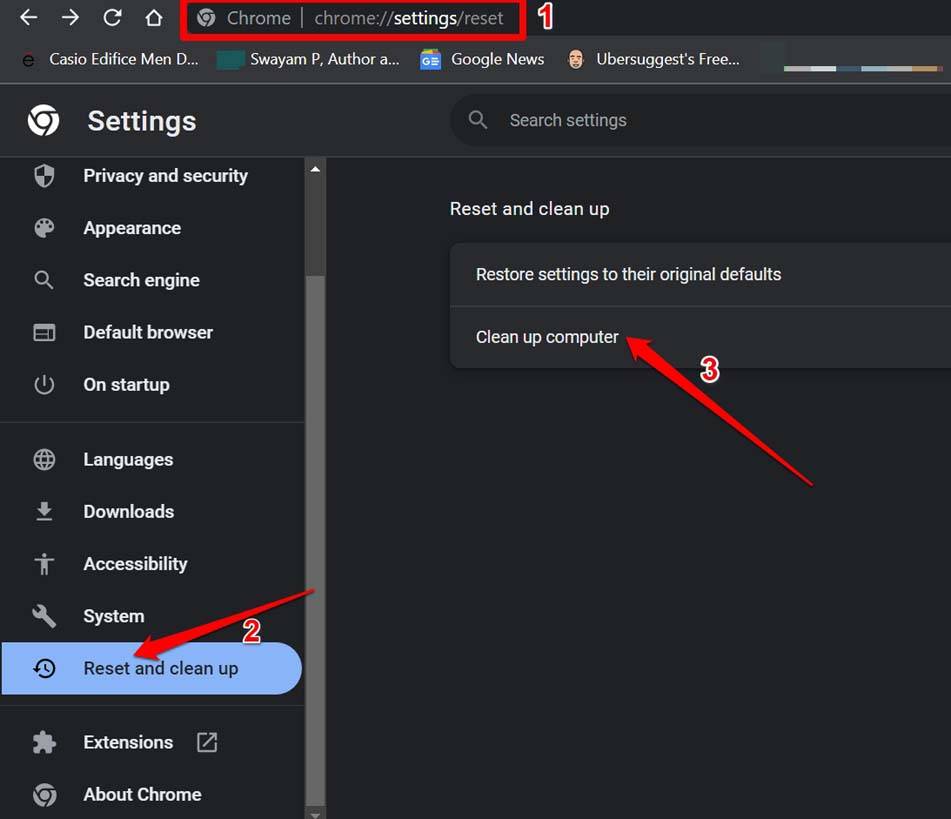This screenshot has height=819, width=951.
Task: Go to the home page icon
Action: 153,18
